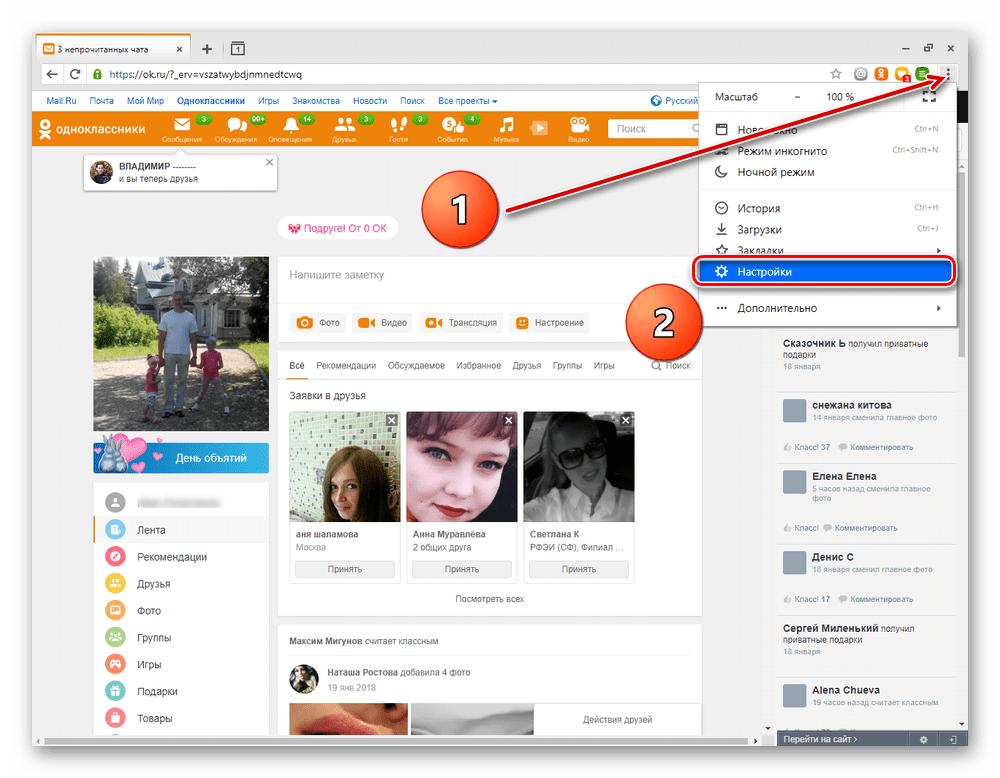Click the three-dot browser menu button

(947, 73)
